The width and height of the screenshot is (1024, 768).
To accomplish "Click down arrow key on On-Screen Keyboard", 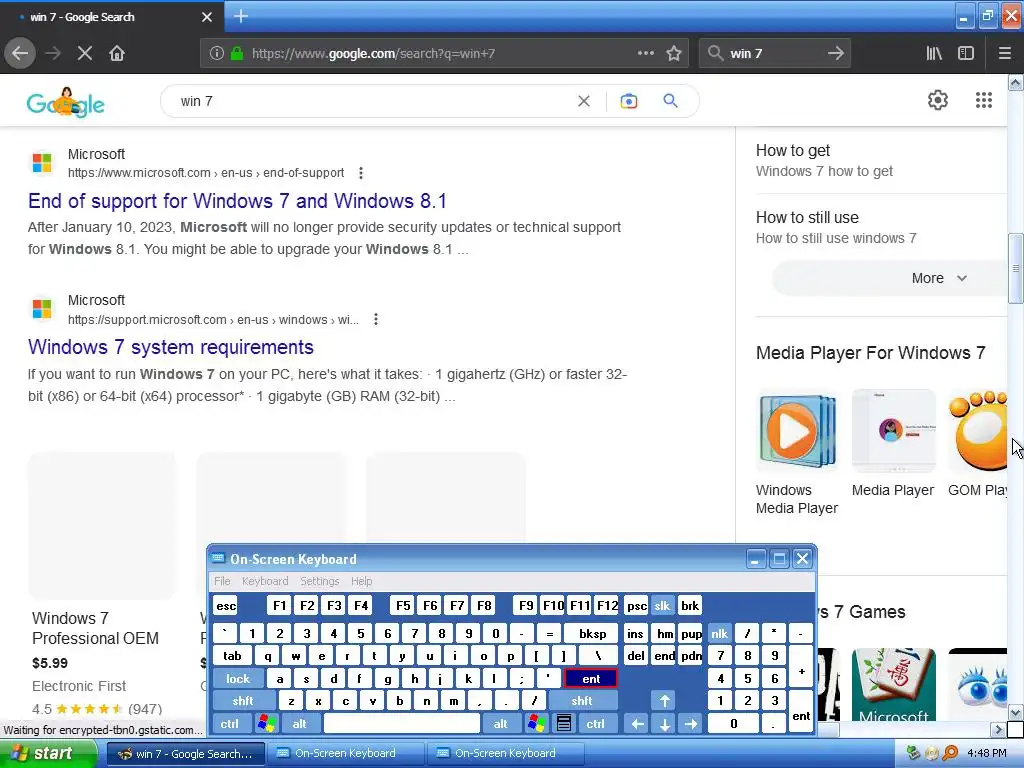I will tap(664, 724).
